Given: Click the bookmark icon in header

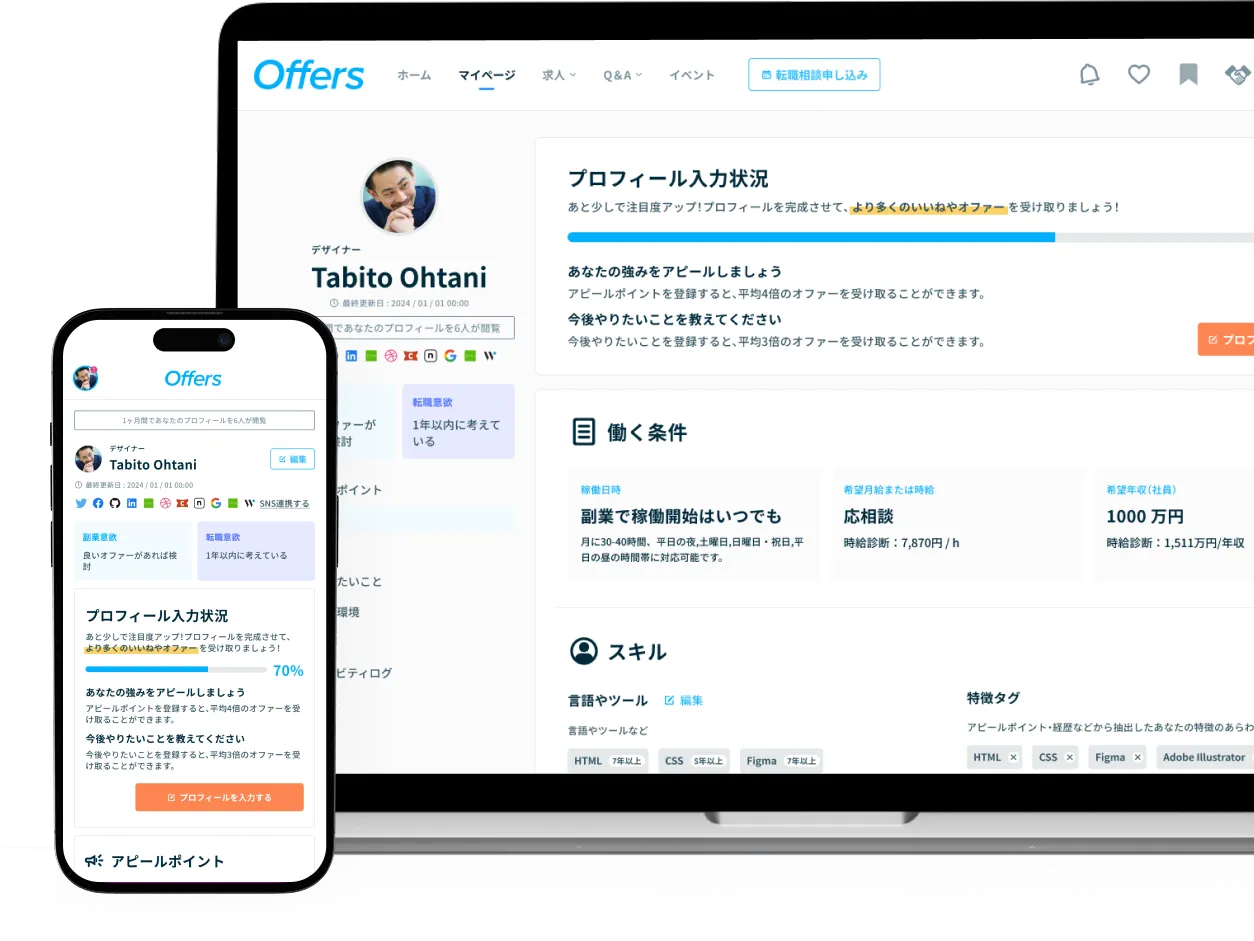Looking at the screenshot, I should pyautogui.click(x=1188, y=75).
